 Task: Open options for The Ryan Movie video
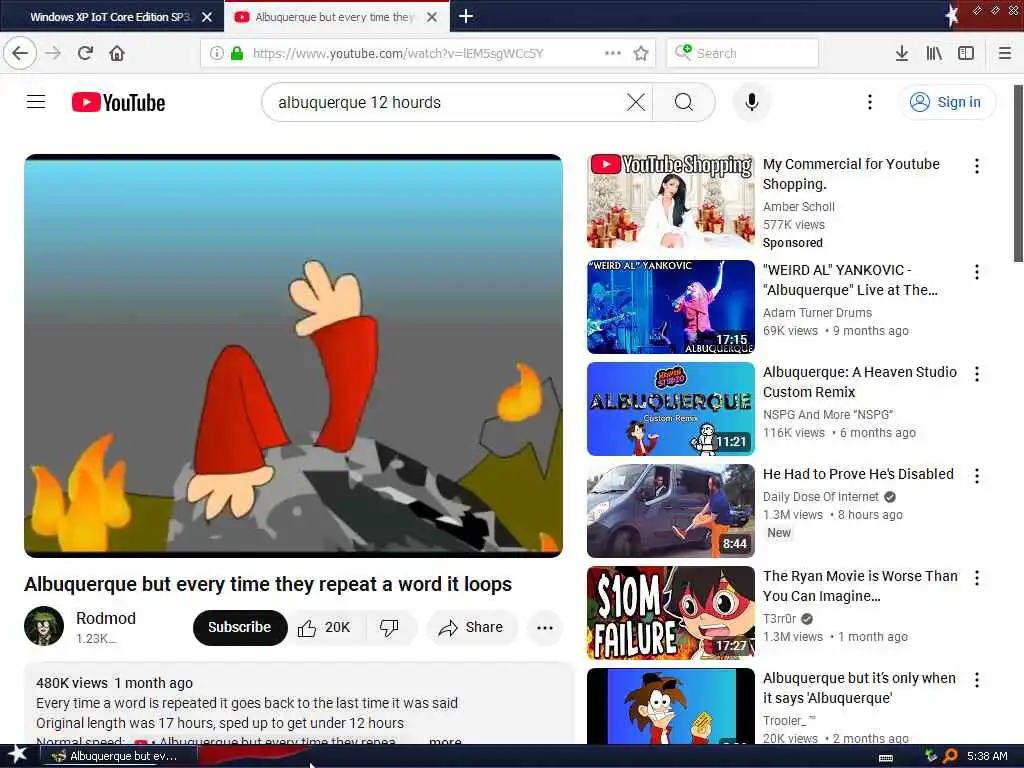[976, 577]
